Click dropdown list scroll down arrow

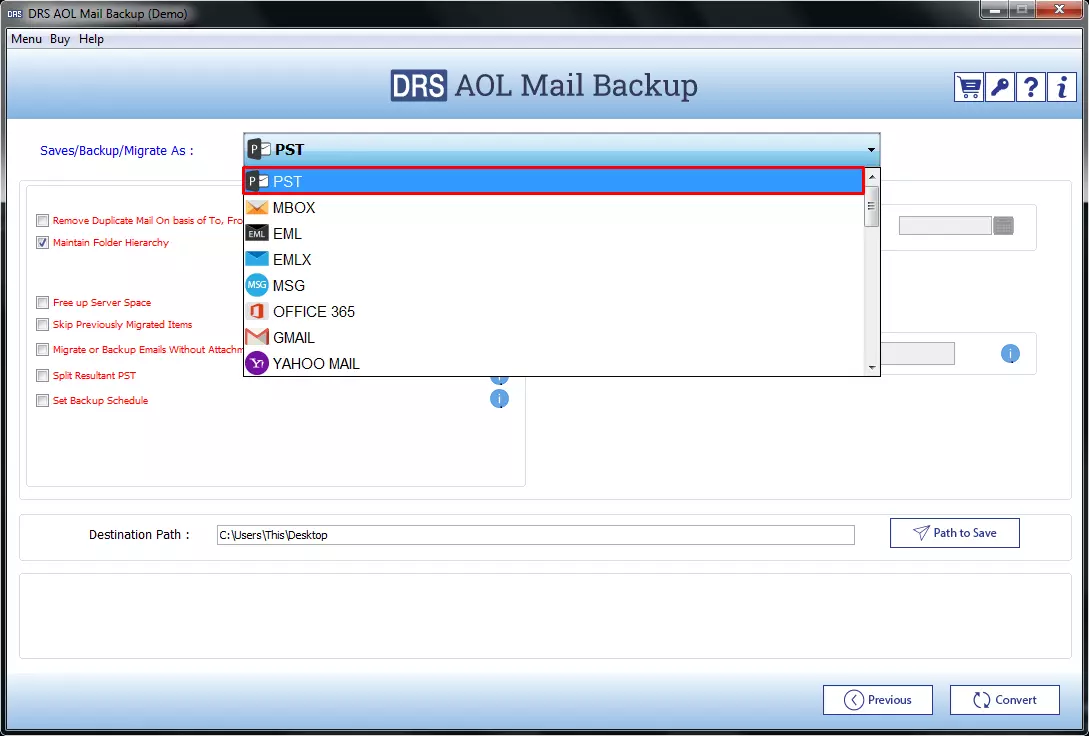pyautogui.click(x=872, y=368)
